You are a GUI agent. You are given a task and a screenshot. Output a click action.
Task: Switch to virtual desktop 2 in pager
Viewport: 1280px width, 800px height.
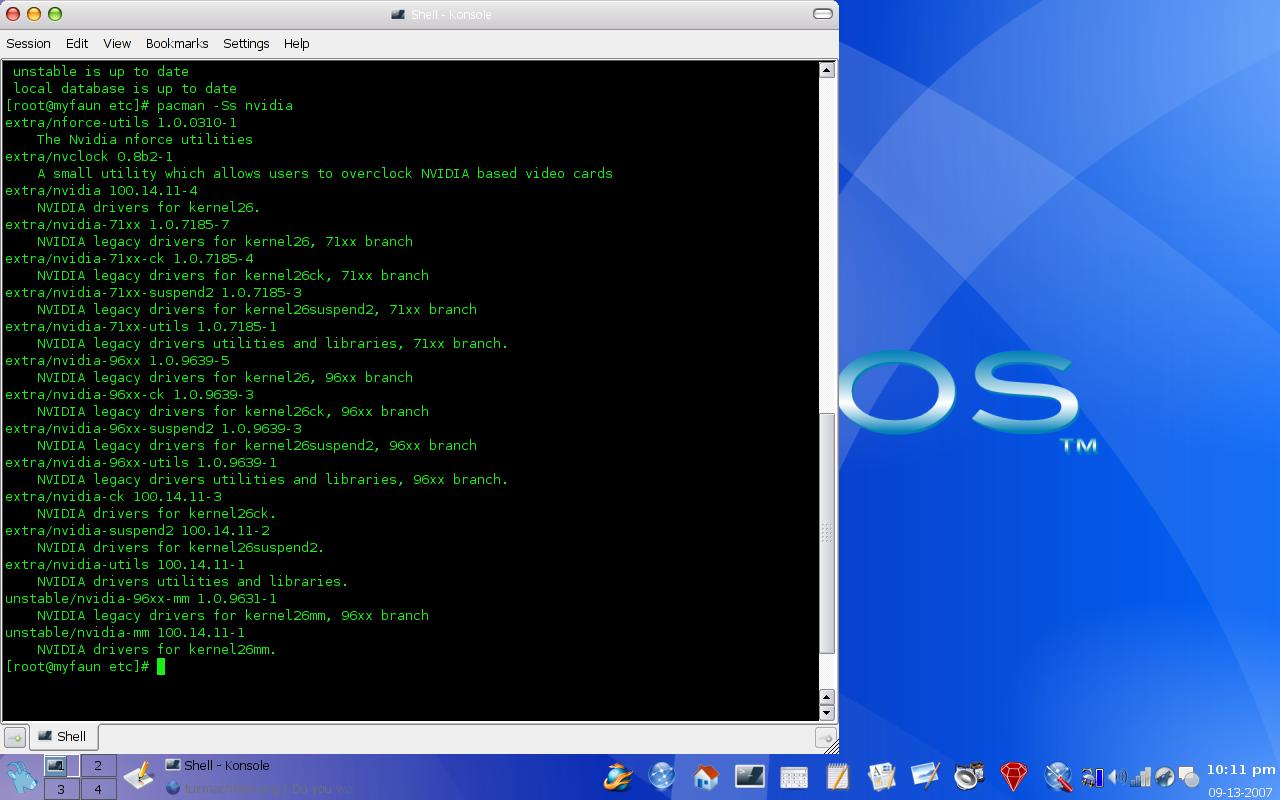(x=98, y=766)
